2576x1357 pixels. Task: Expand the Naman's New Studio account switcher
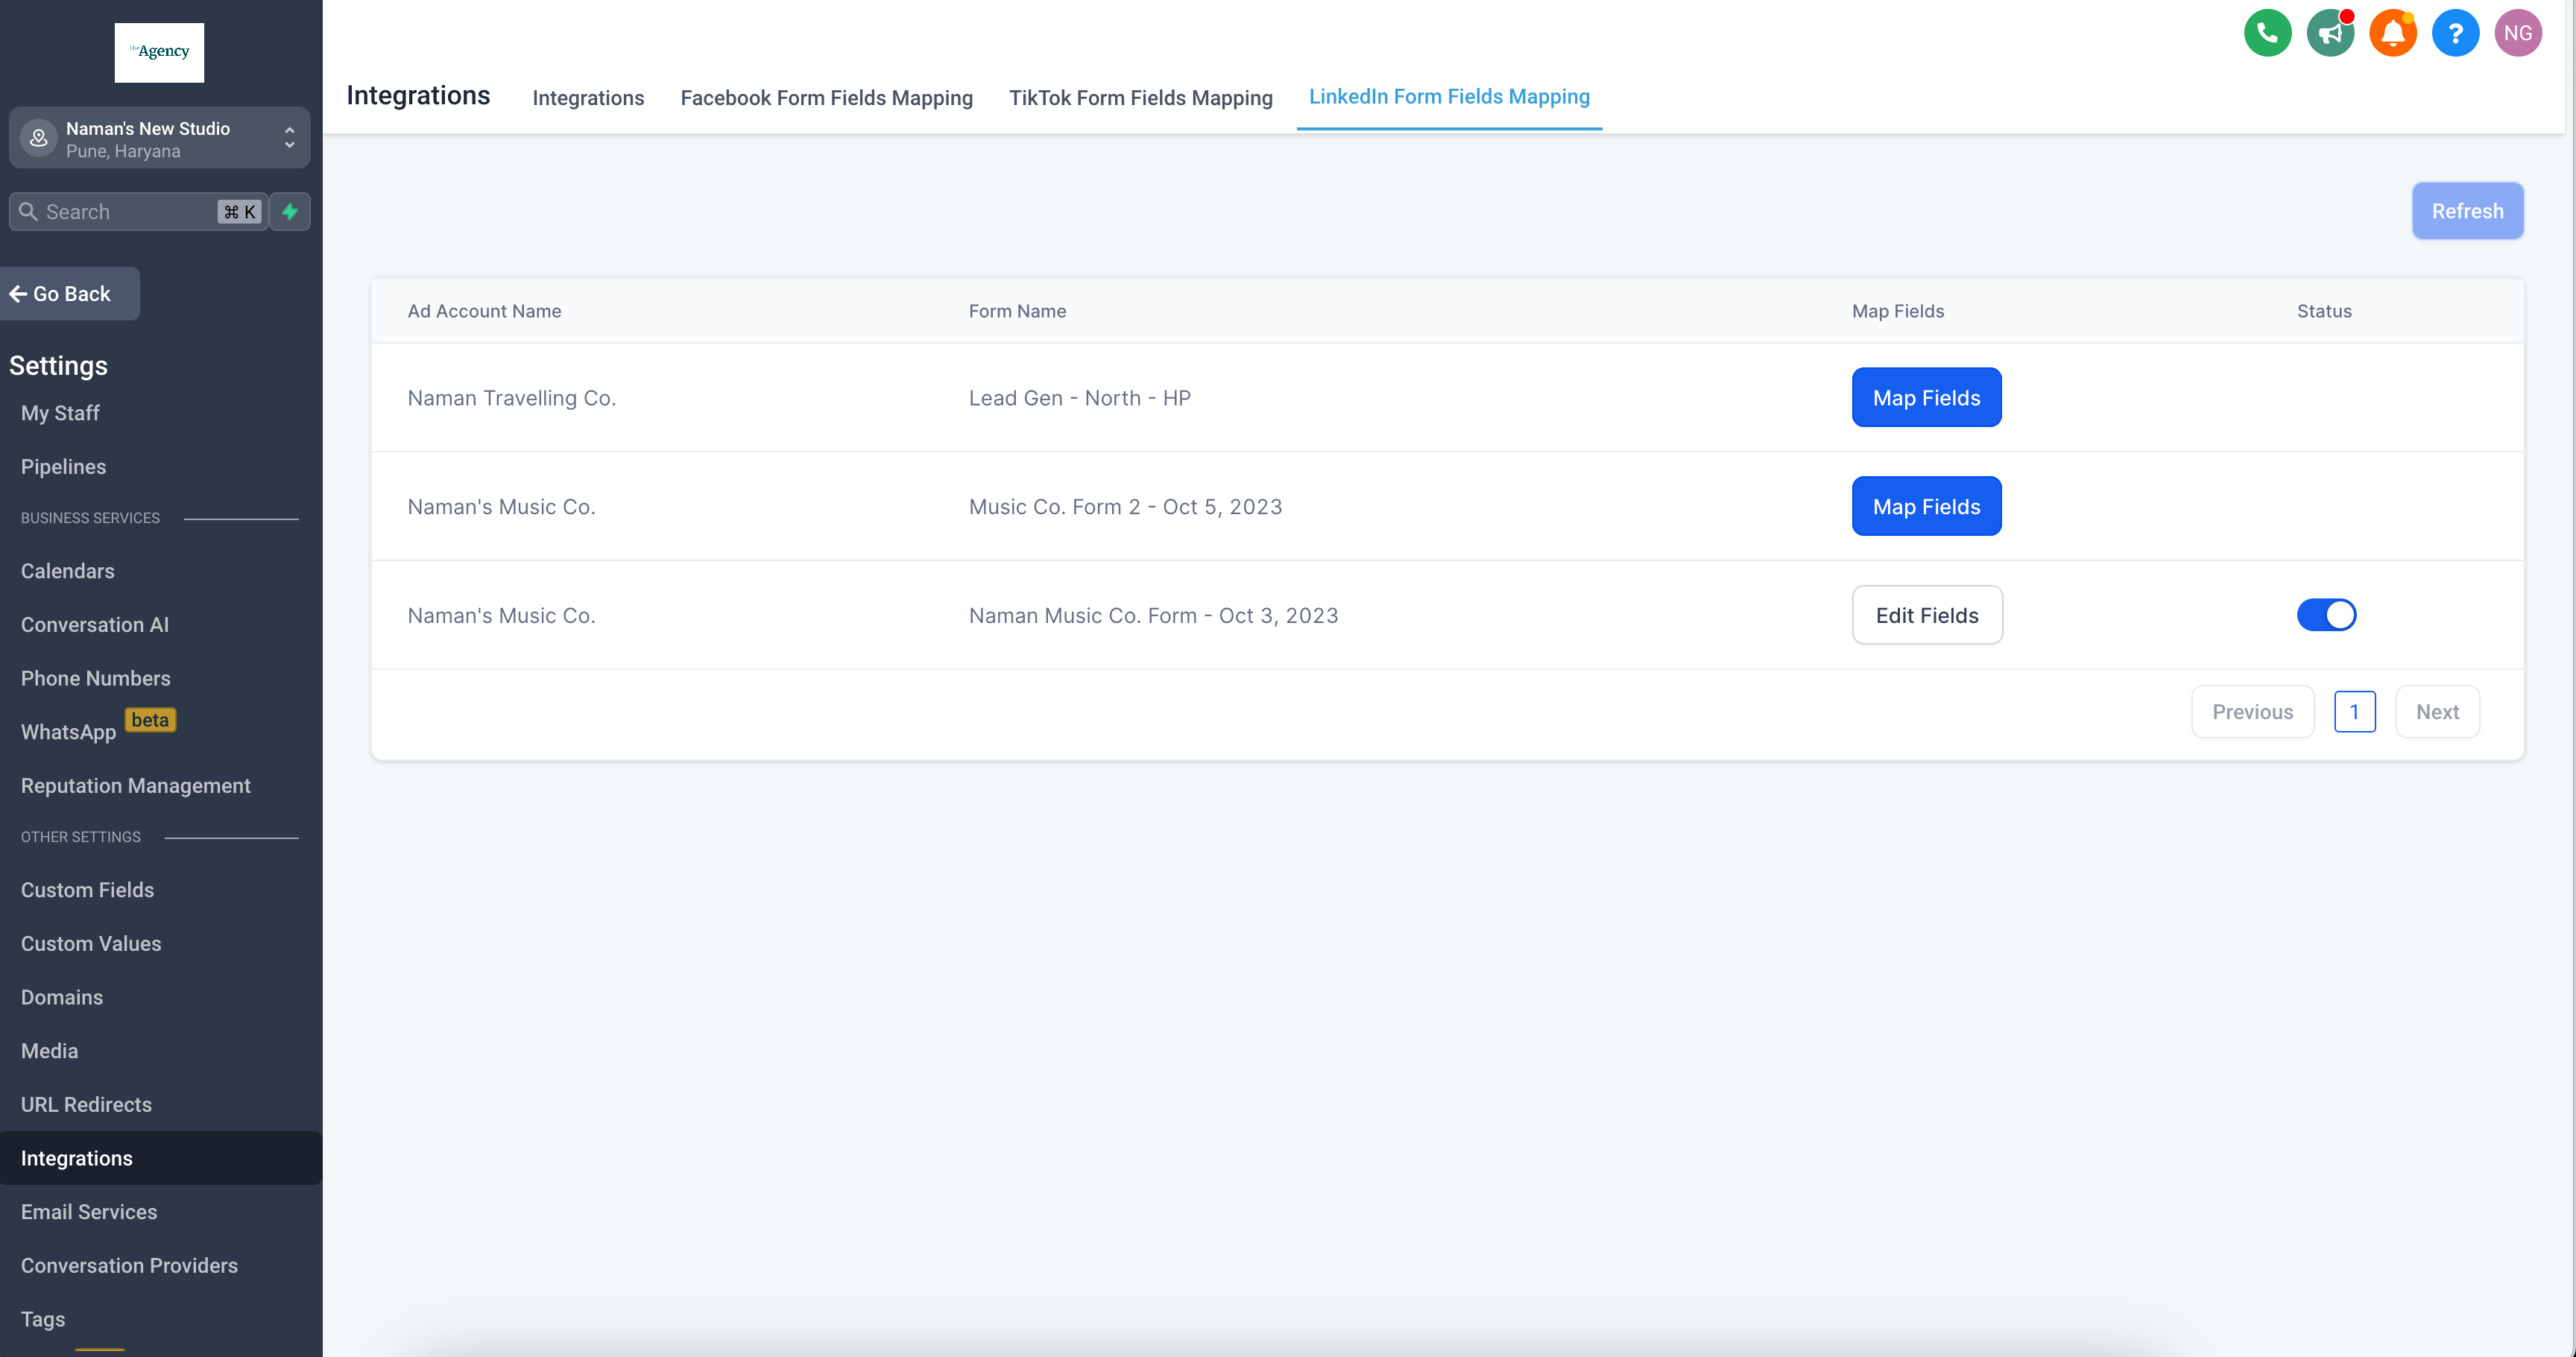(159, 138)
